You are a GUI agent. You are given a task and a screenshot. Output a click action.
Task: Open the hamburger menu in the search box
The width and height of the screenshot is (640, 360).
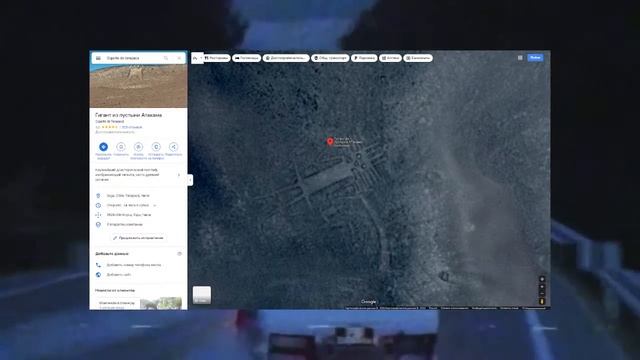[x=98, y=58]
